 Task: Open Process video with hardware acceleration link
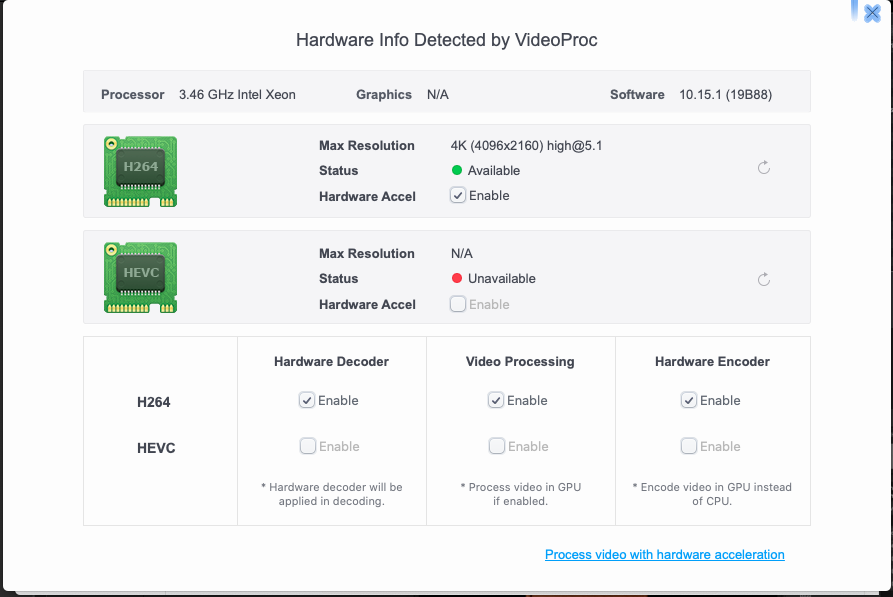[665, 554]
